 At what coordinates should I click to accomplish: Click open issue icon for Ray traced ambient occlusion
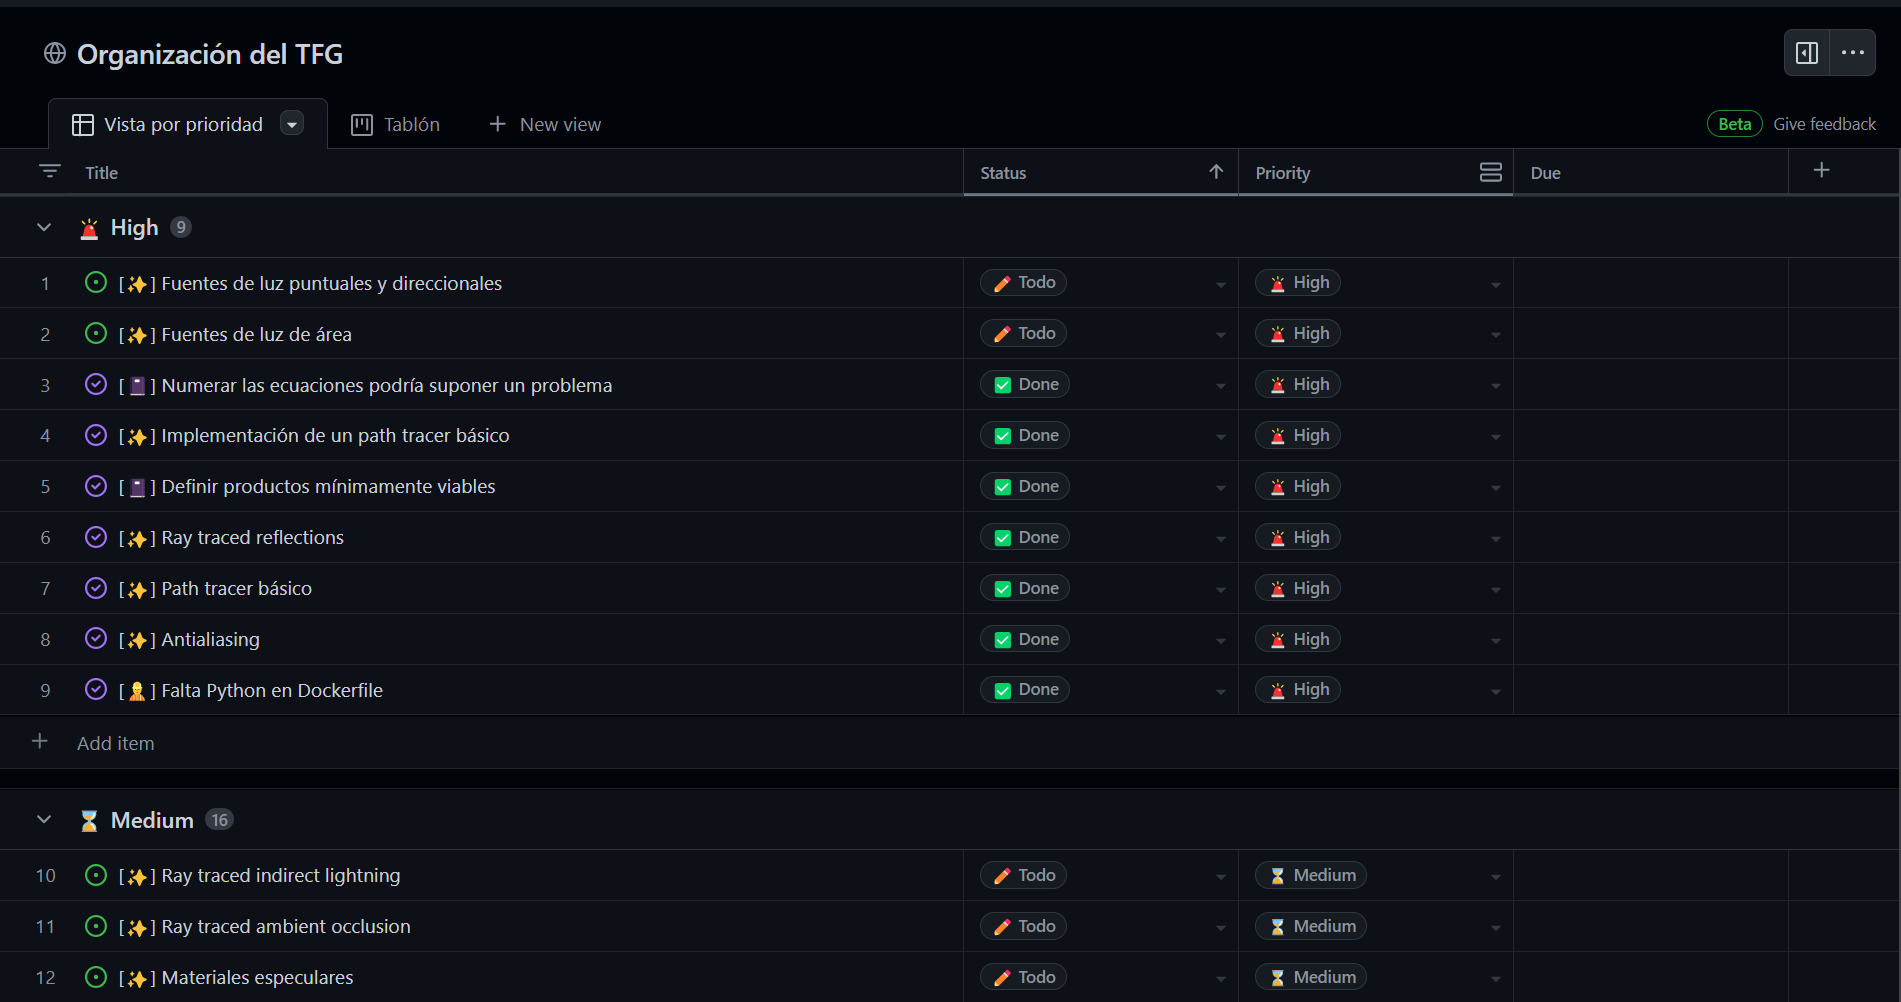pyautogui.click(x=96, y=926)
